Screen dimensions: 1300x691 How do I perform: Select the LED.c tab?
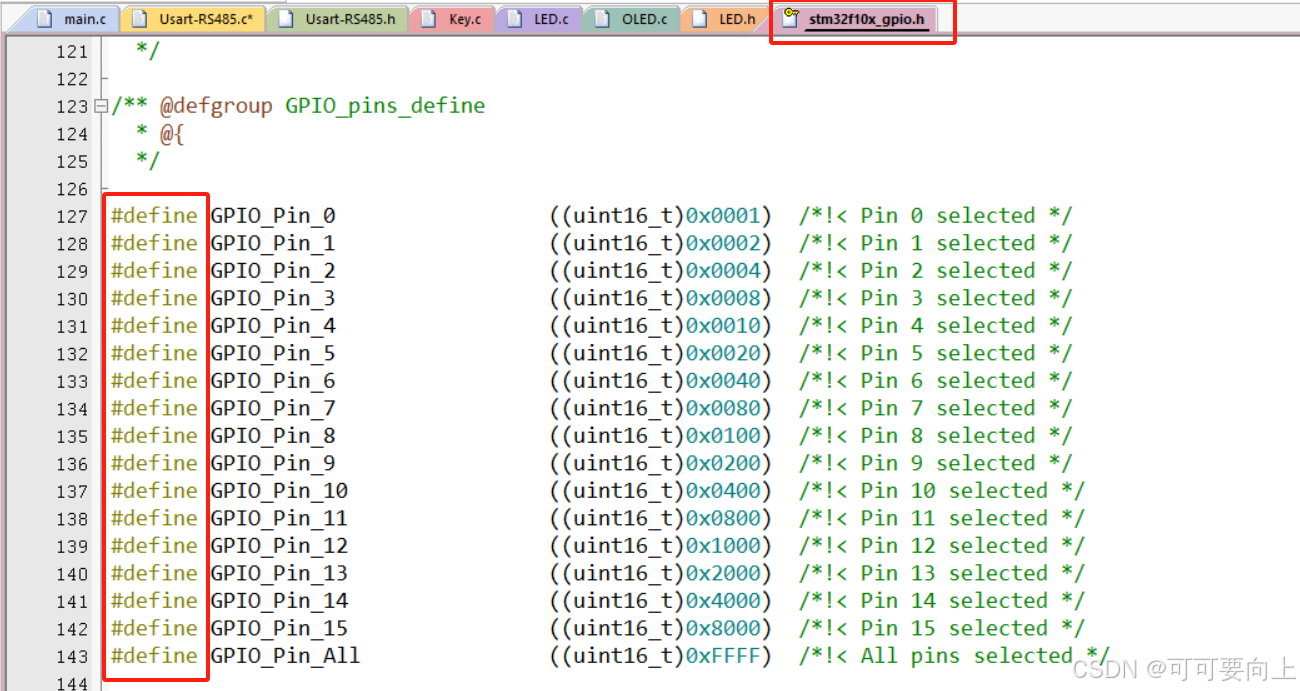[539, 19]
